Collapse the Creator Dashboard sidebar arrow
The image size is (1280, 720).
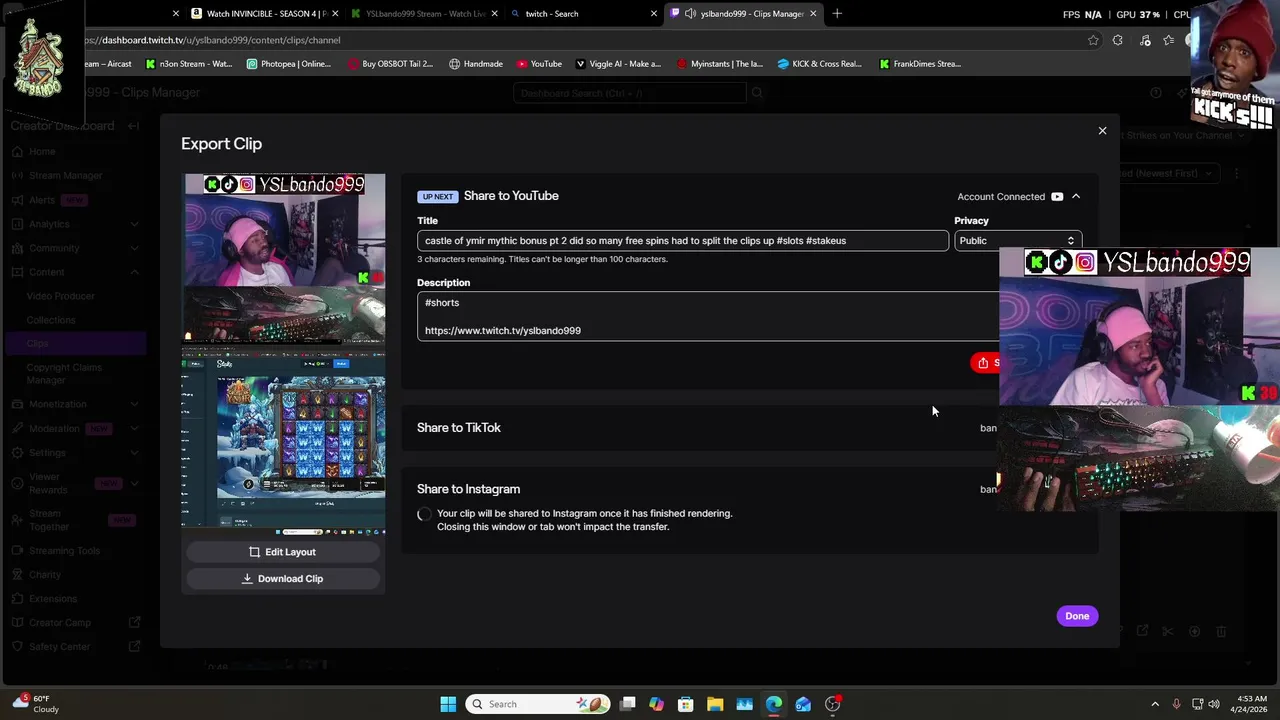pos(134,126)
